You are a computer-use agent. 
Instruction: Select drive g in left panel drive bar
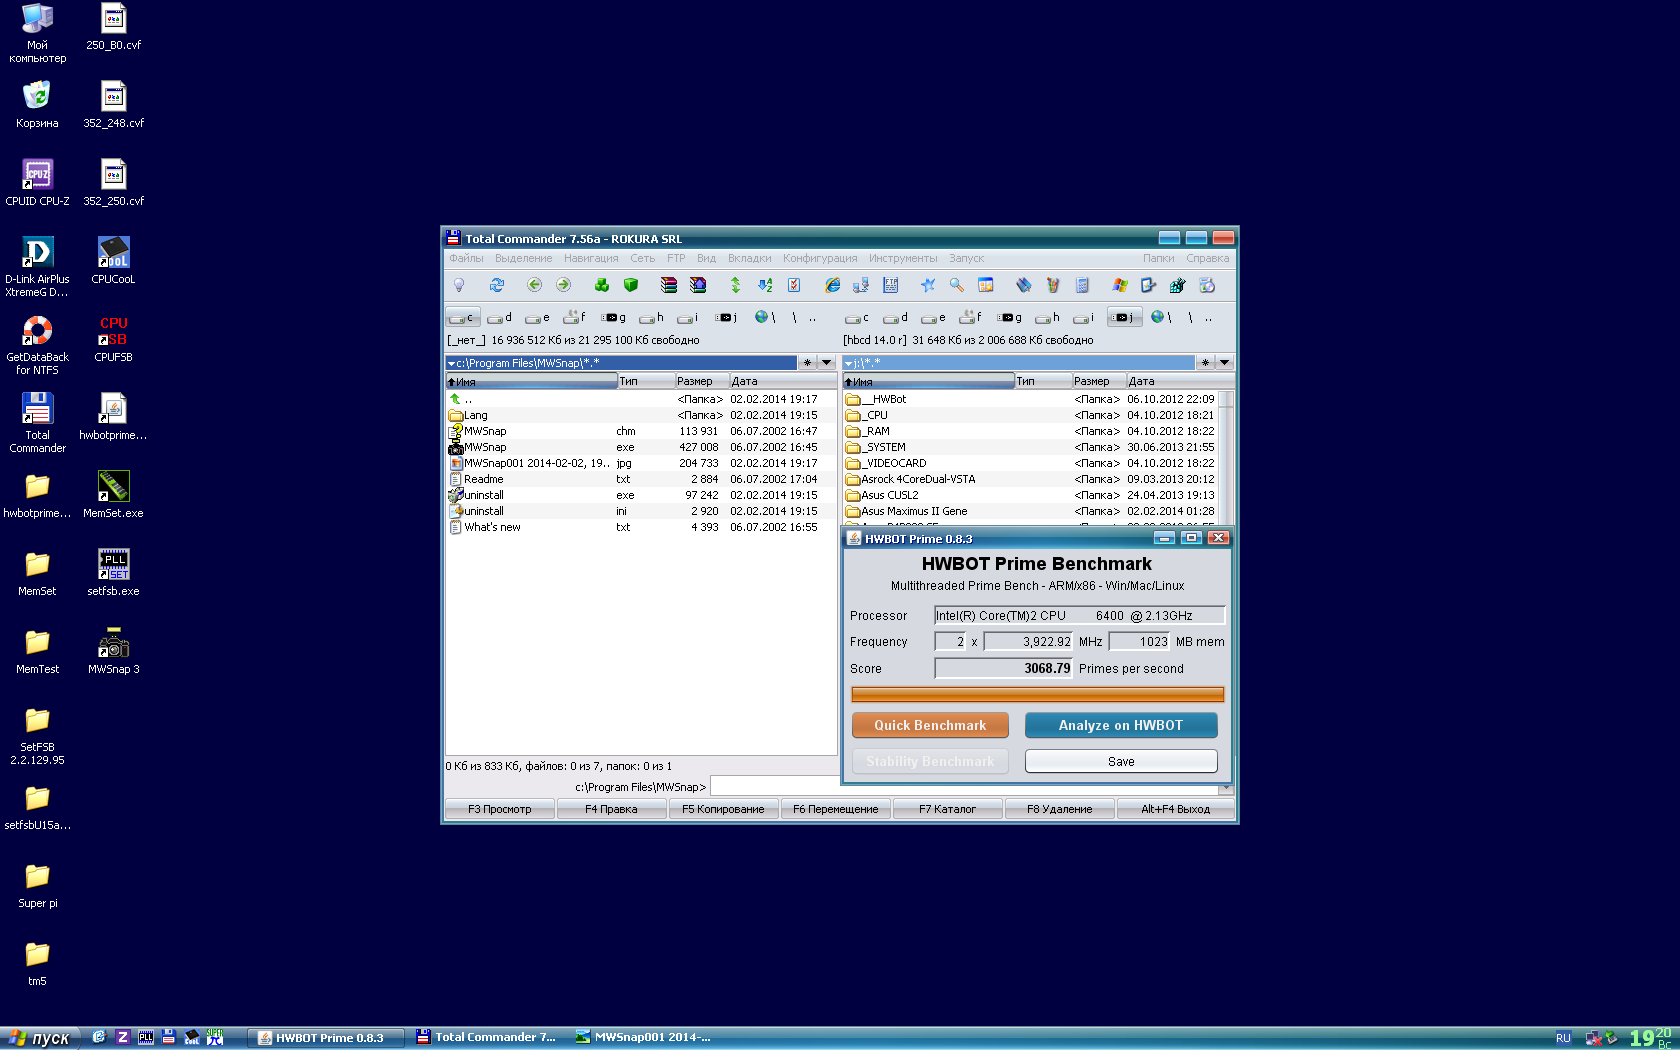pos(614,318)
